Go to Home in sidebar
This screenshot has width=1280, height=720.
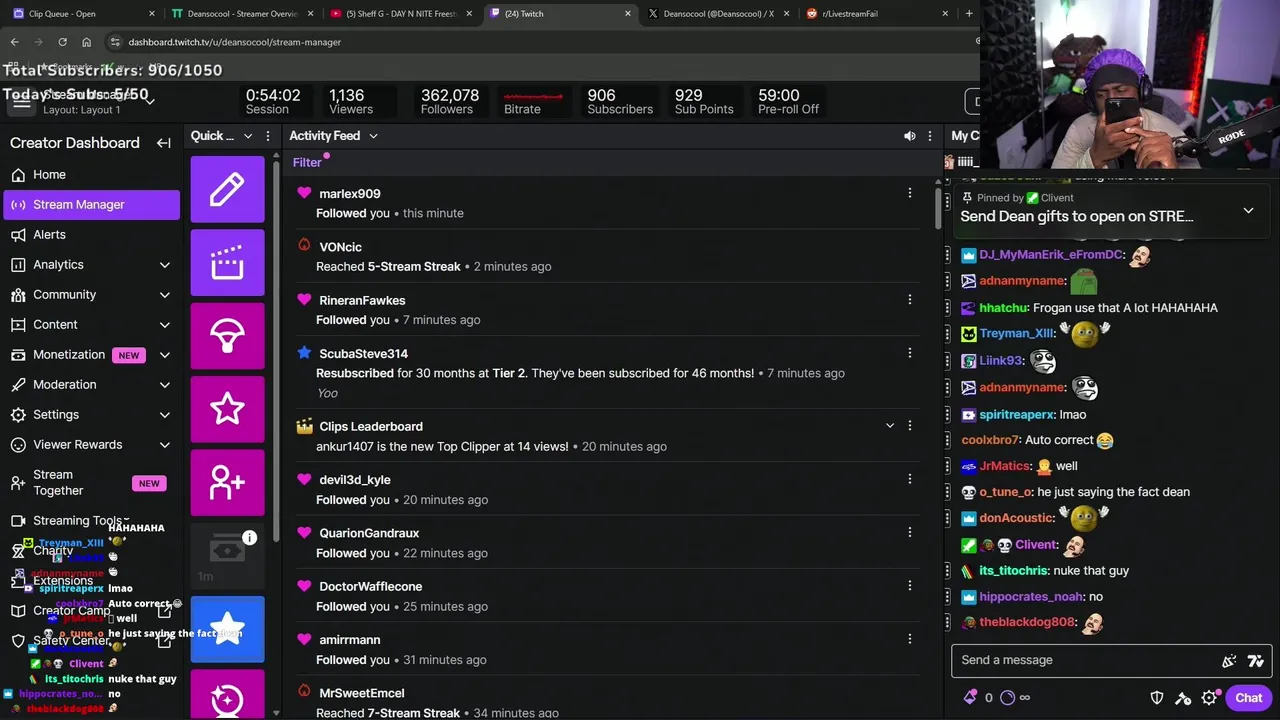point(91,175)
